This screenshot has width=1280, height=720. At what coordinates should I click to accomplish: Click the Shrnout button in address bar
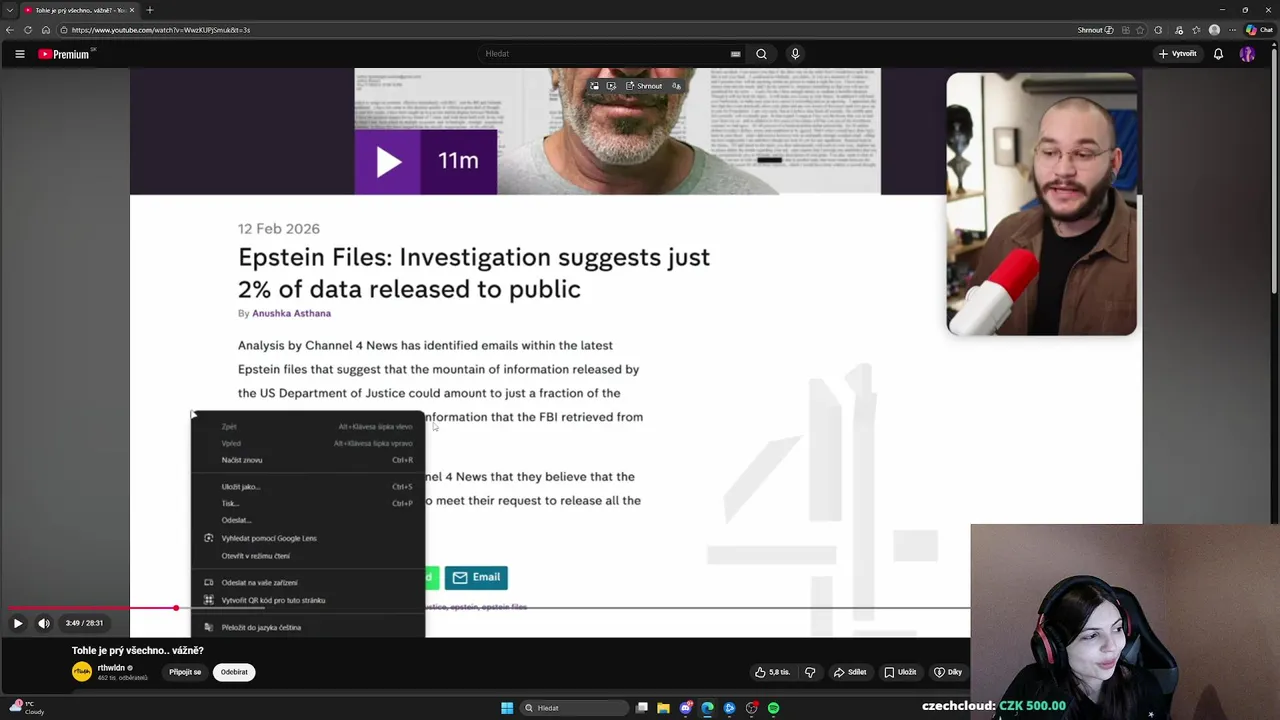tap(1095, 30)
